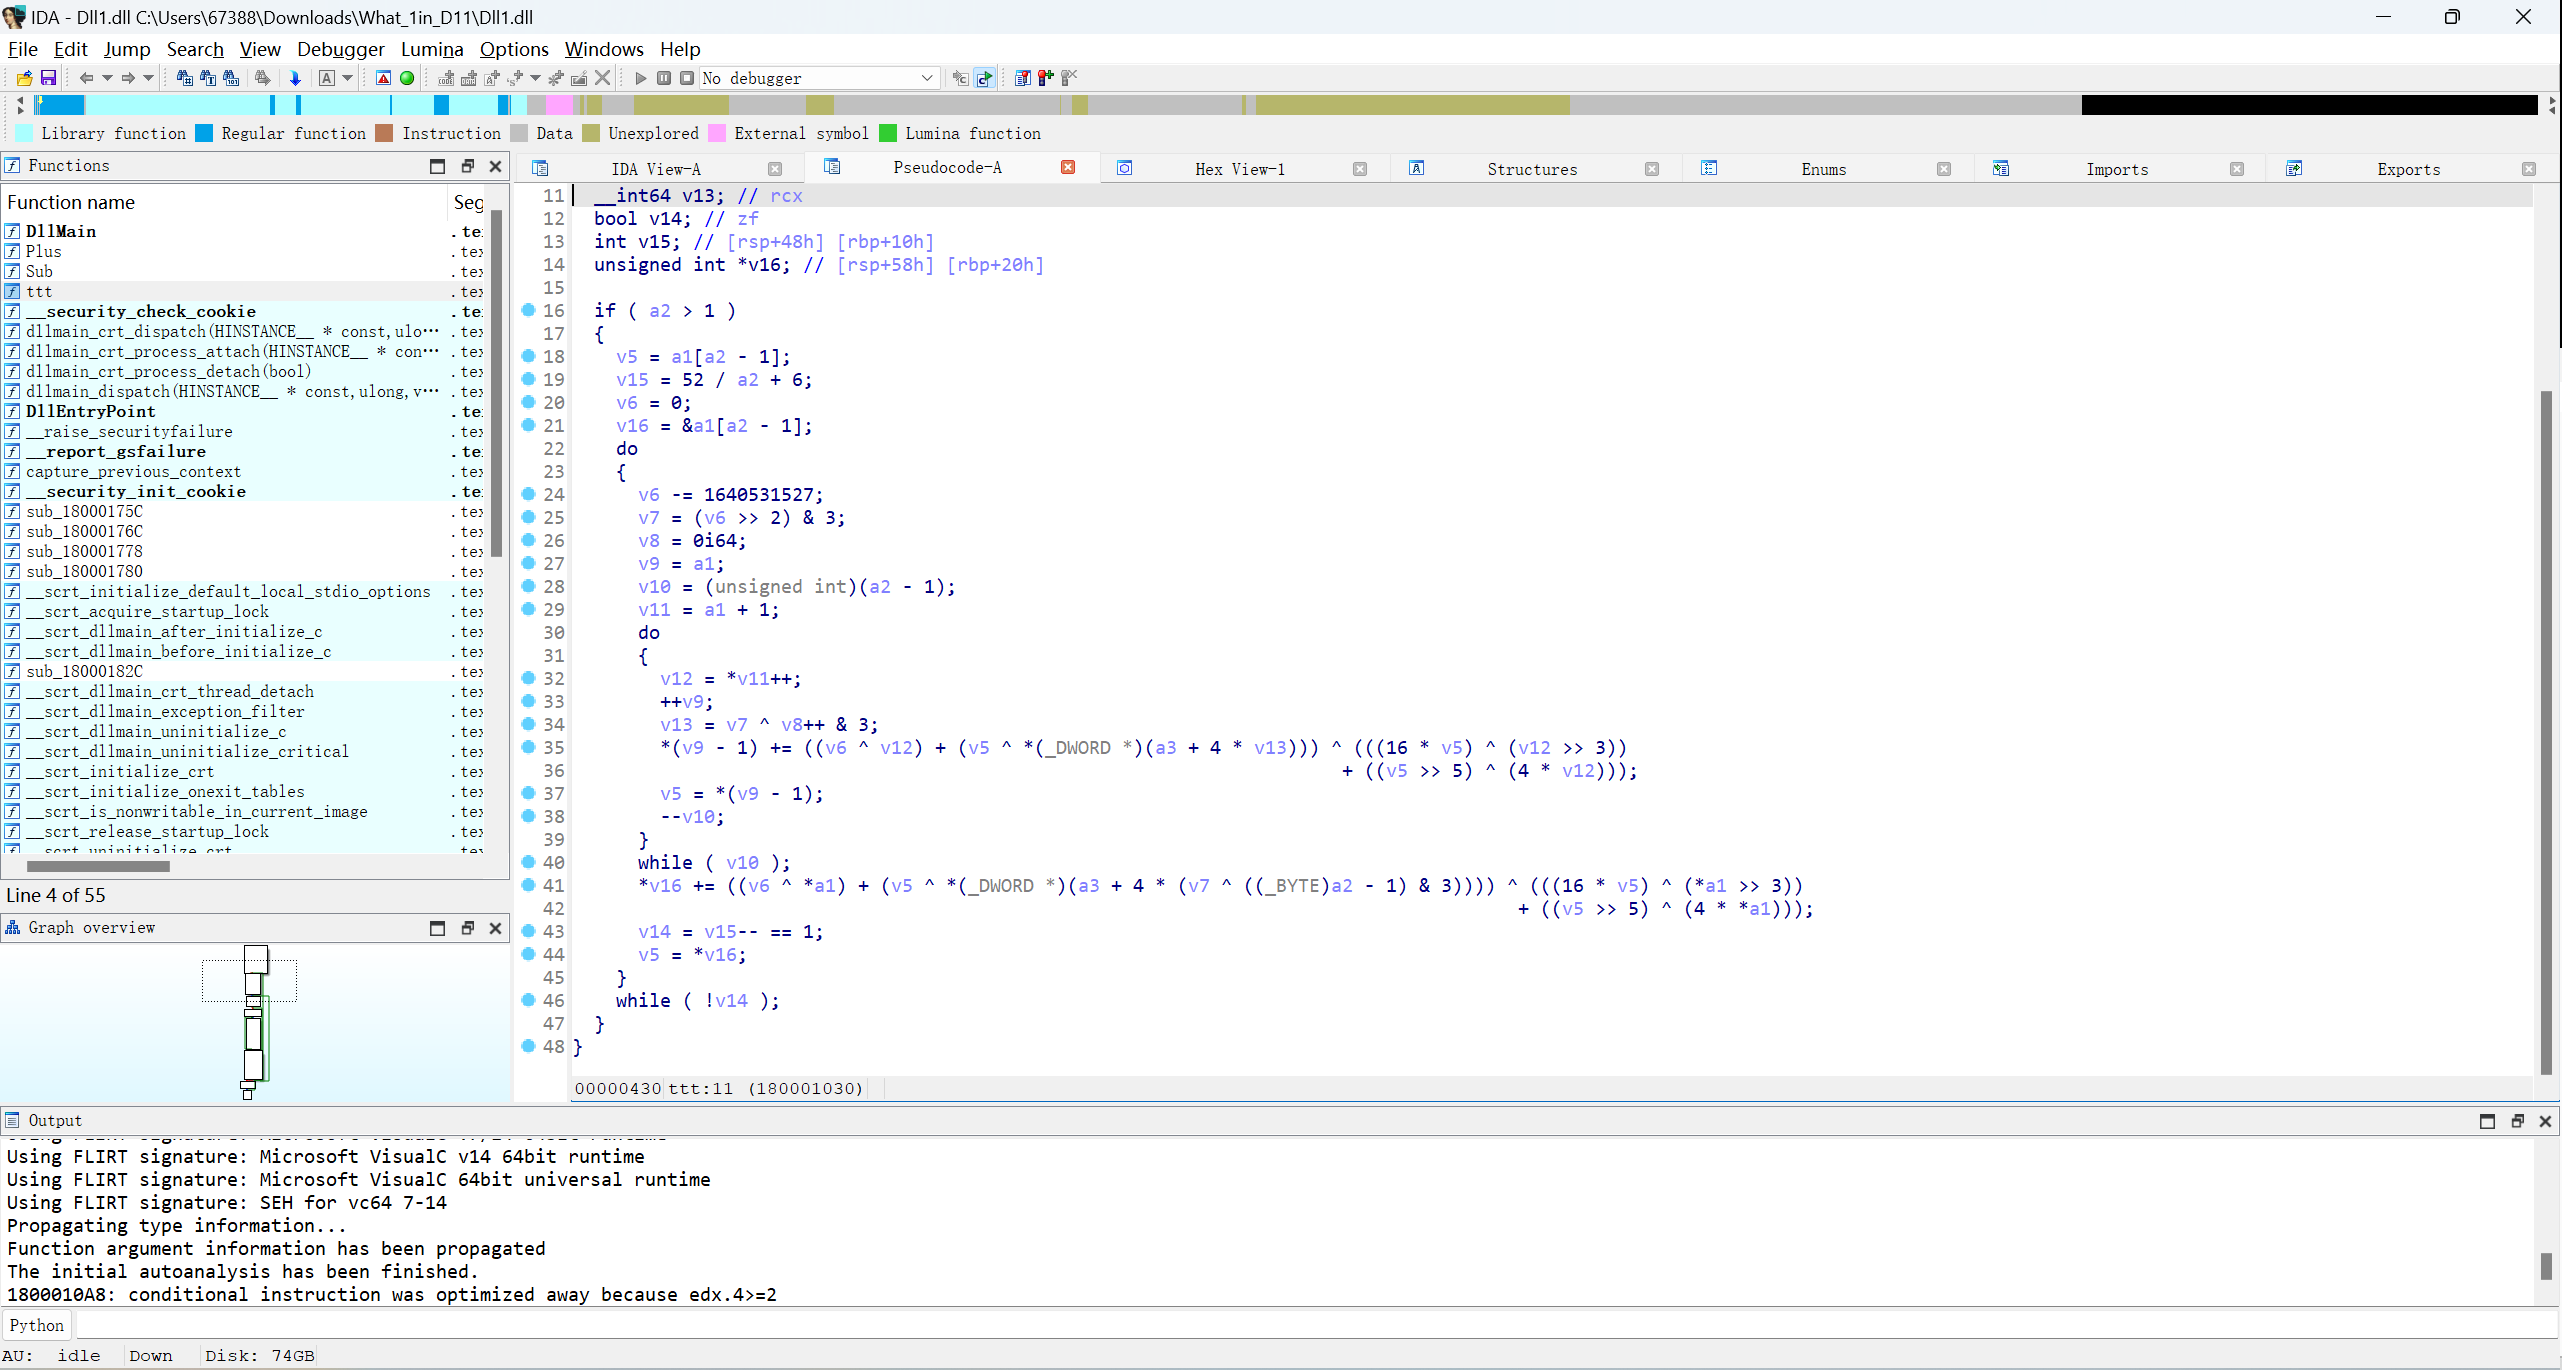Screen dimensions: 2562x1370
Task: Open the Debugger menu
Action: 340,49
